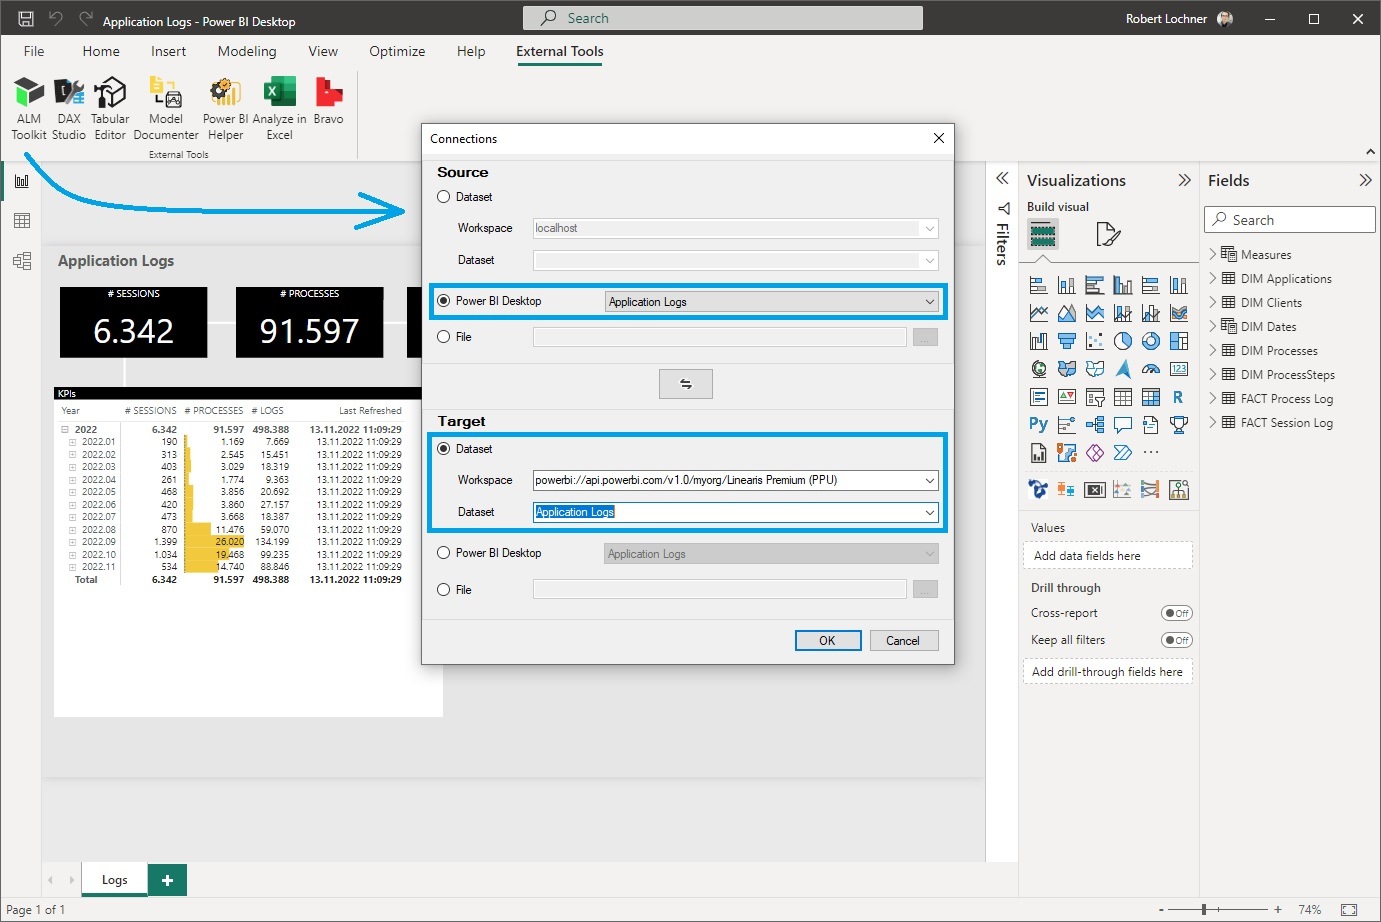
Task: Open the source Application Logs dropdown
Action: tap(930, 301)
